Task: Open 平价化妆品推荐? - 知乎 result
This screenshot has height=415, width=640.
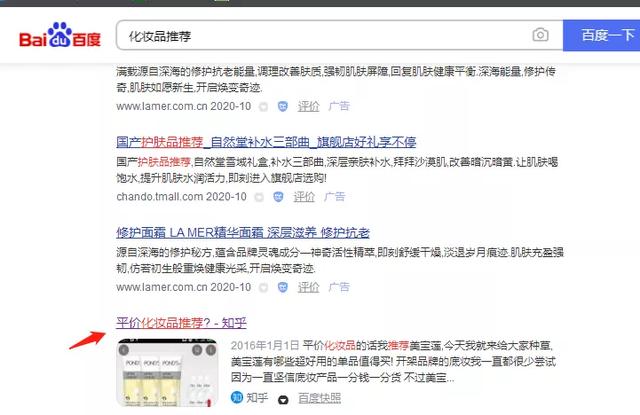Action: (181, 323)
